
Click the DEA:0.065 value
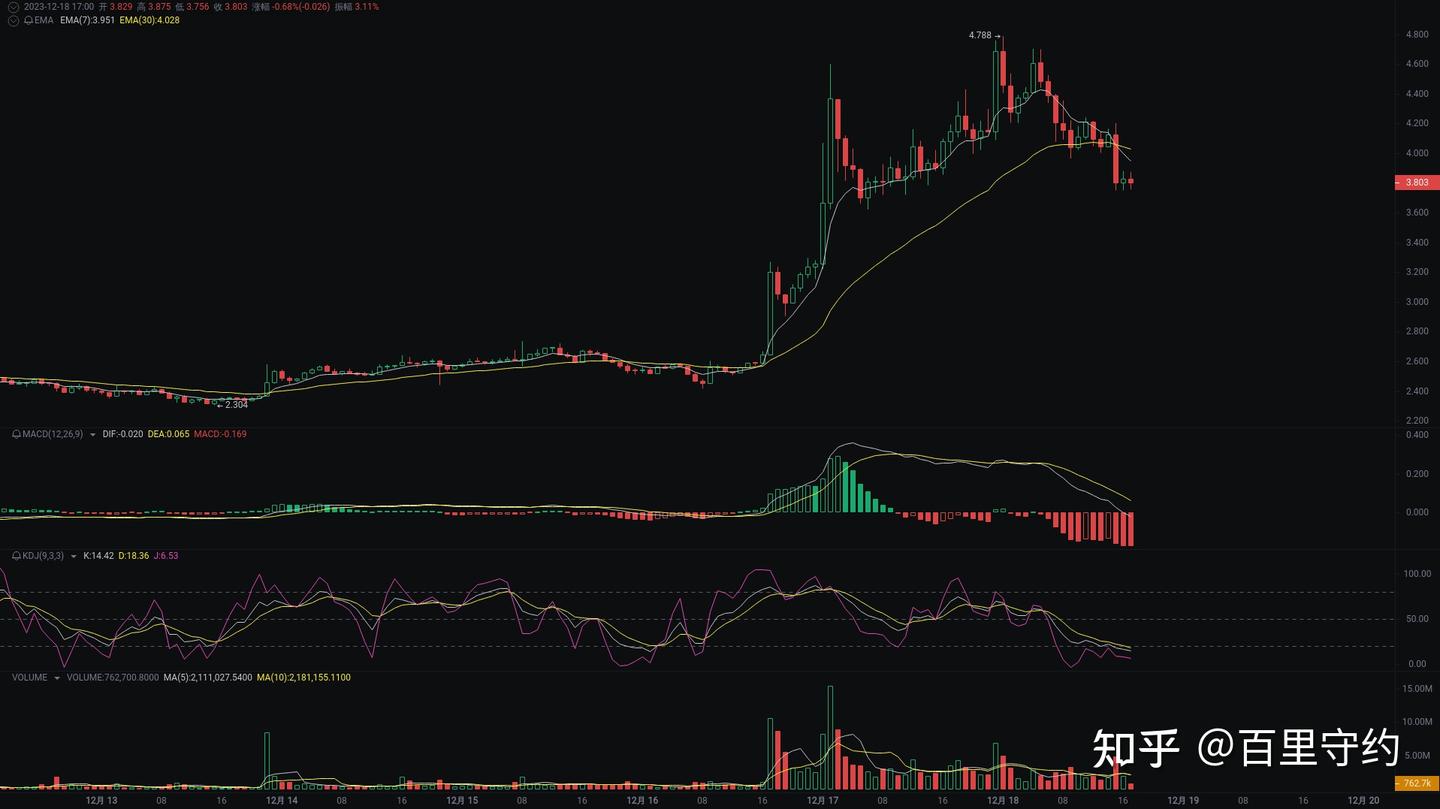pyautogui.click(x=169, y=434)
